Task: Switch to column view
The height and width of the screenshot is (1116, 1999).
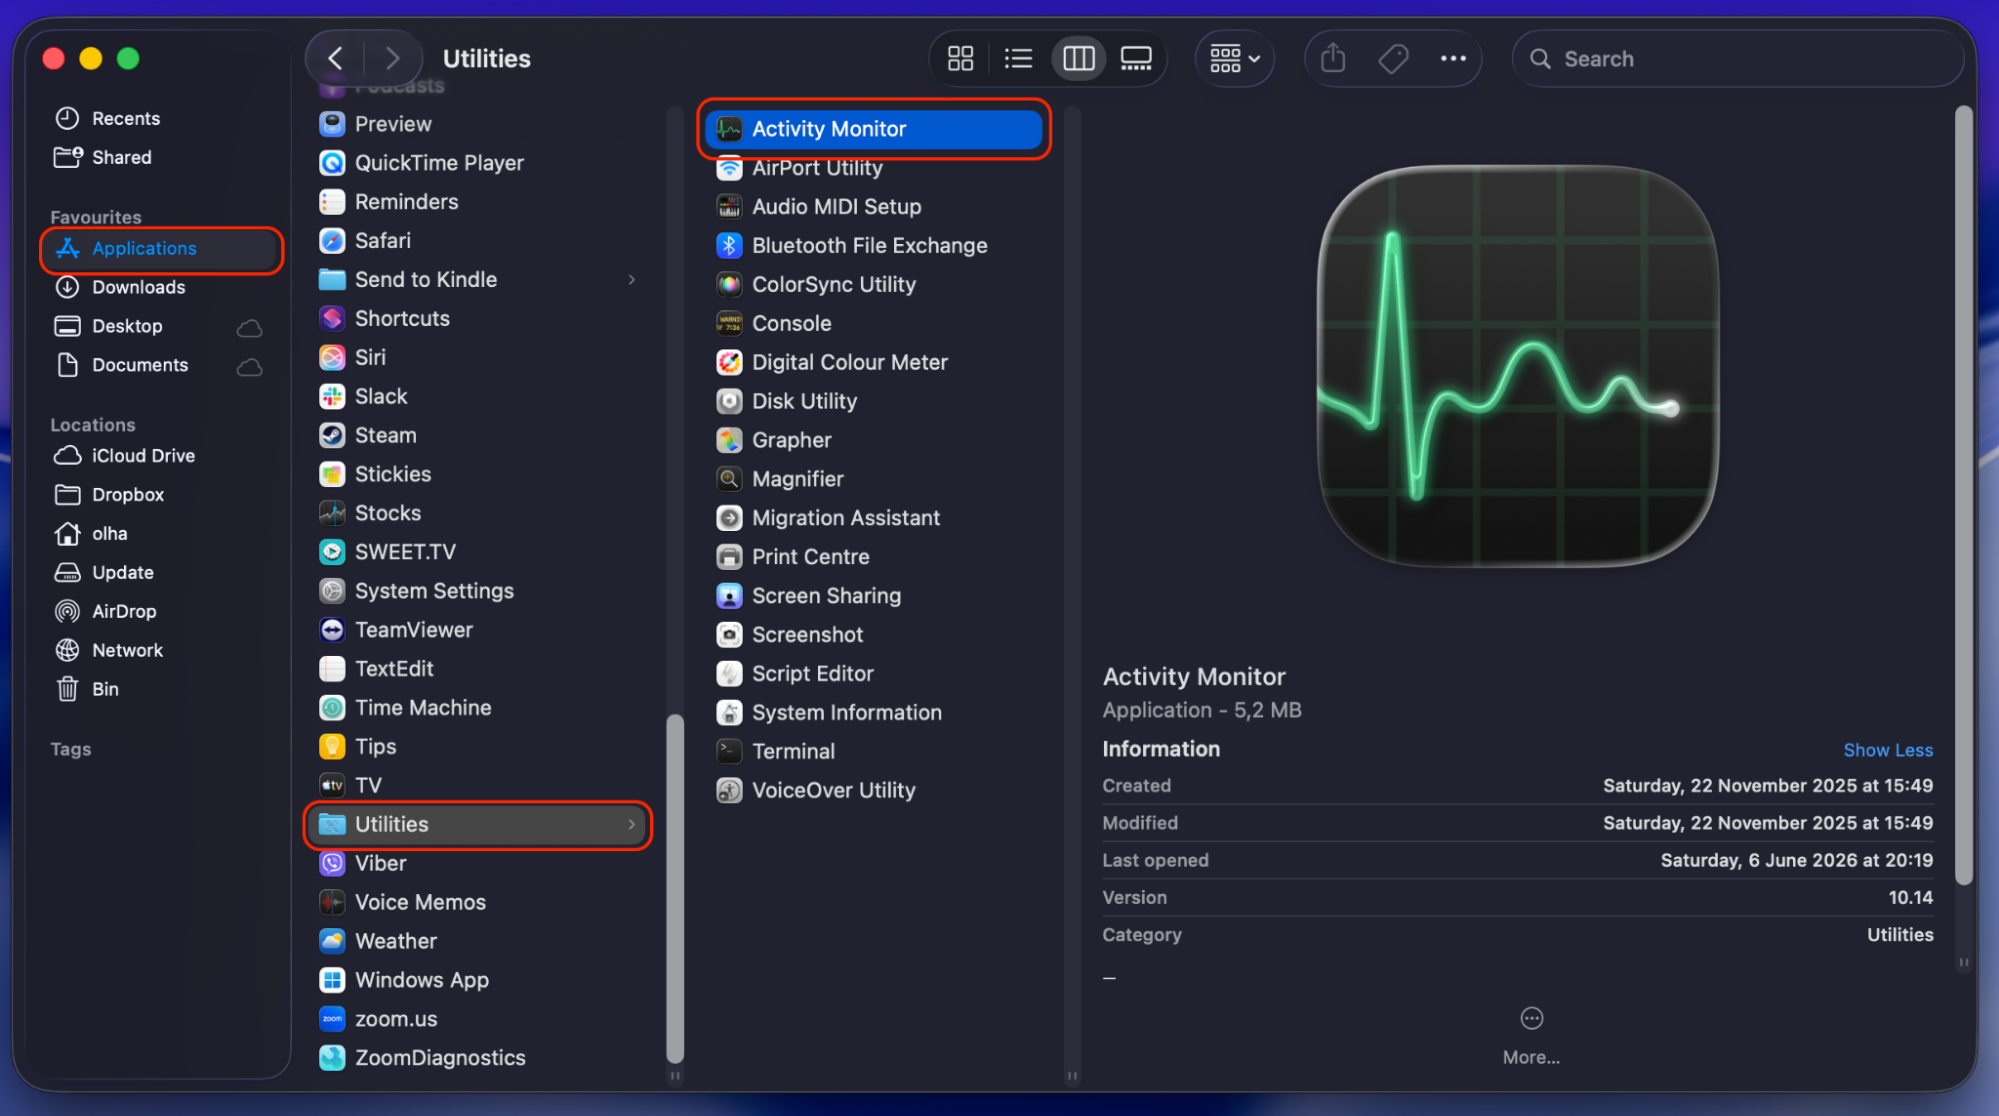Action: tap(1078, 59)
